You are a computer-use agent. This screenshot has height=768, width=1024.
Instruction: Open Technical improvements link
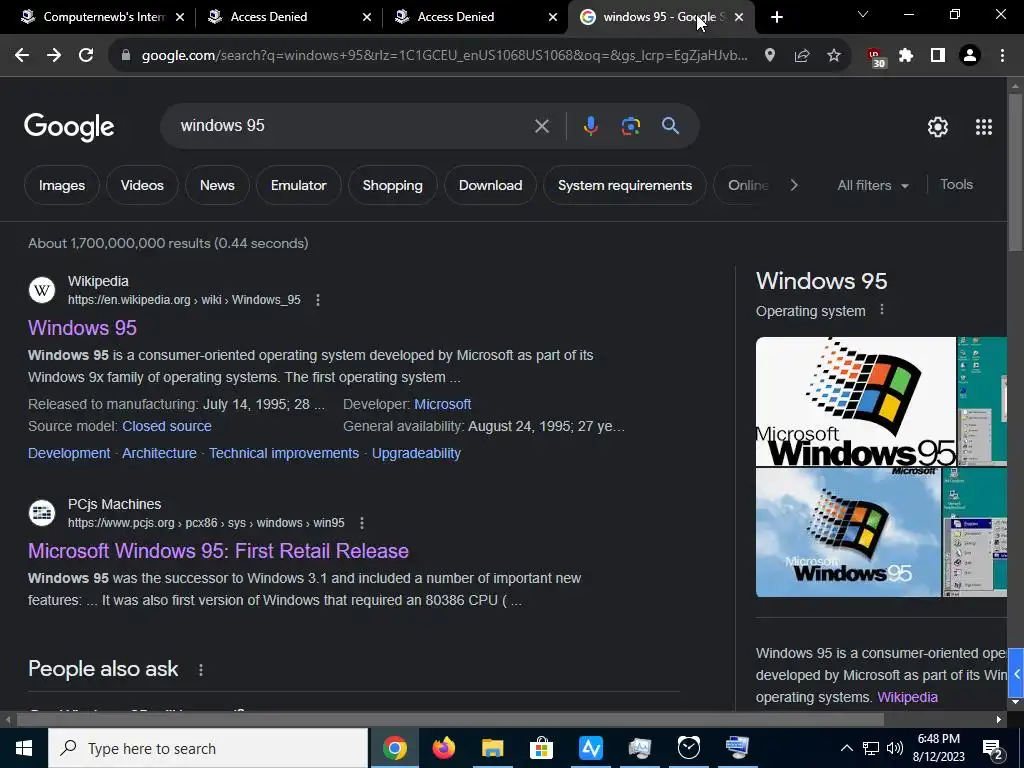[x=284, y=453]
